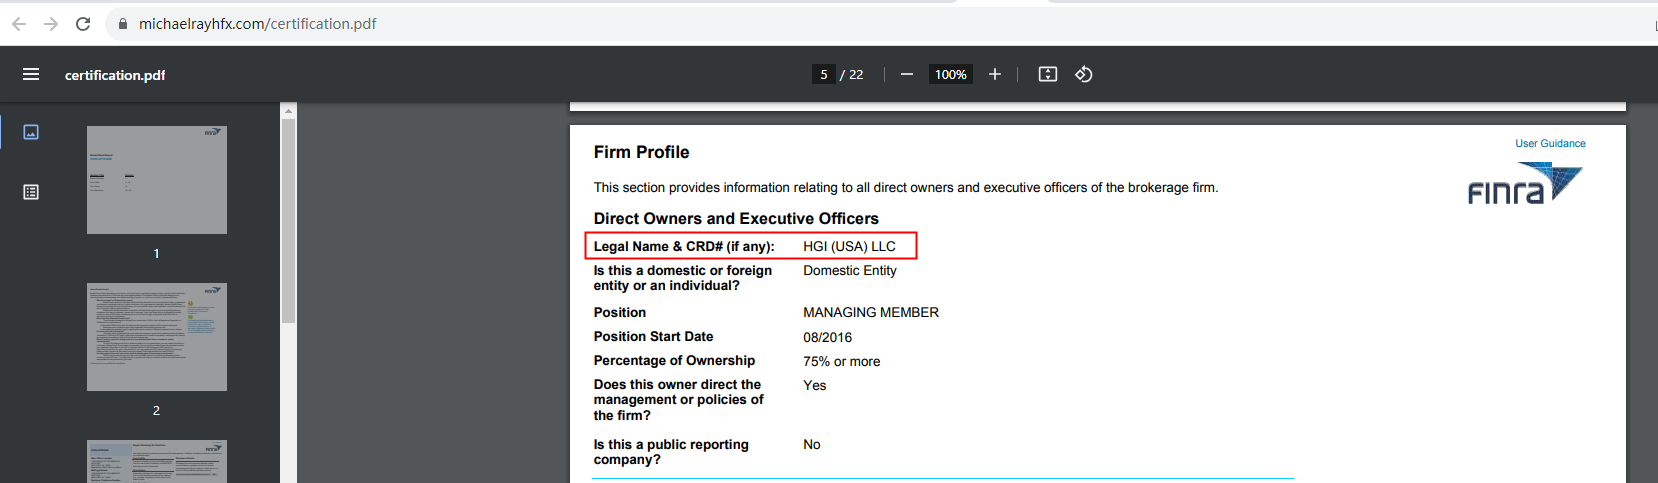
Task: Click the browser forward arrow
Action: pyautogui.click(x=51, y=24)
